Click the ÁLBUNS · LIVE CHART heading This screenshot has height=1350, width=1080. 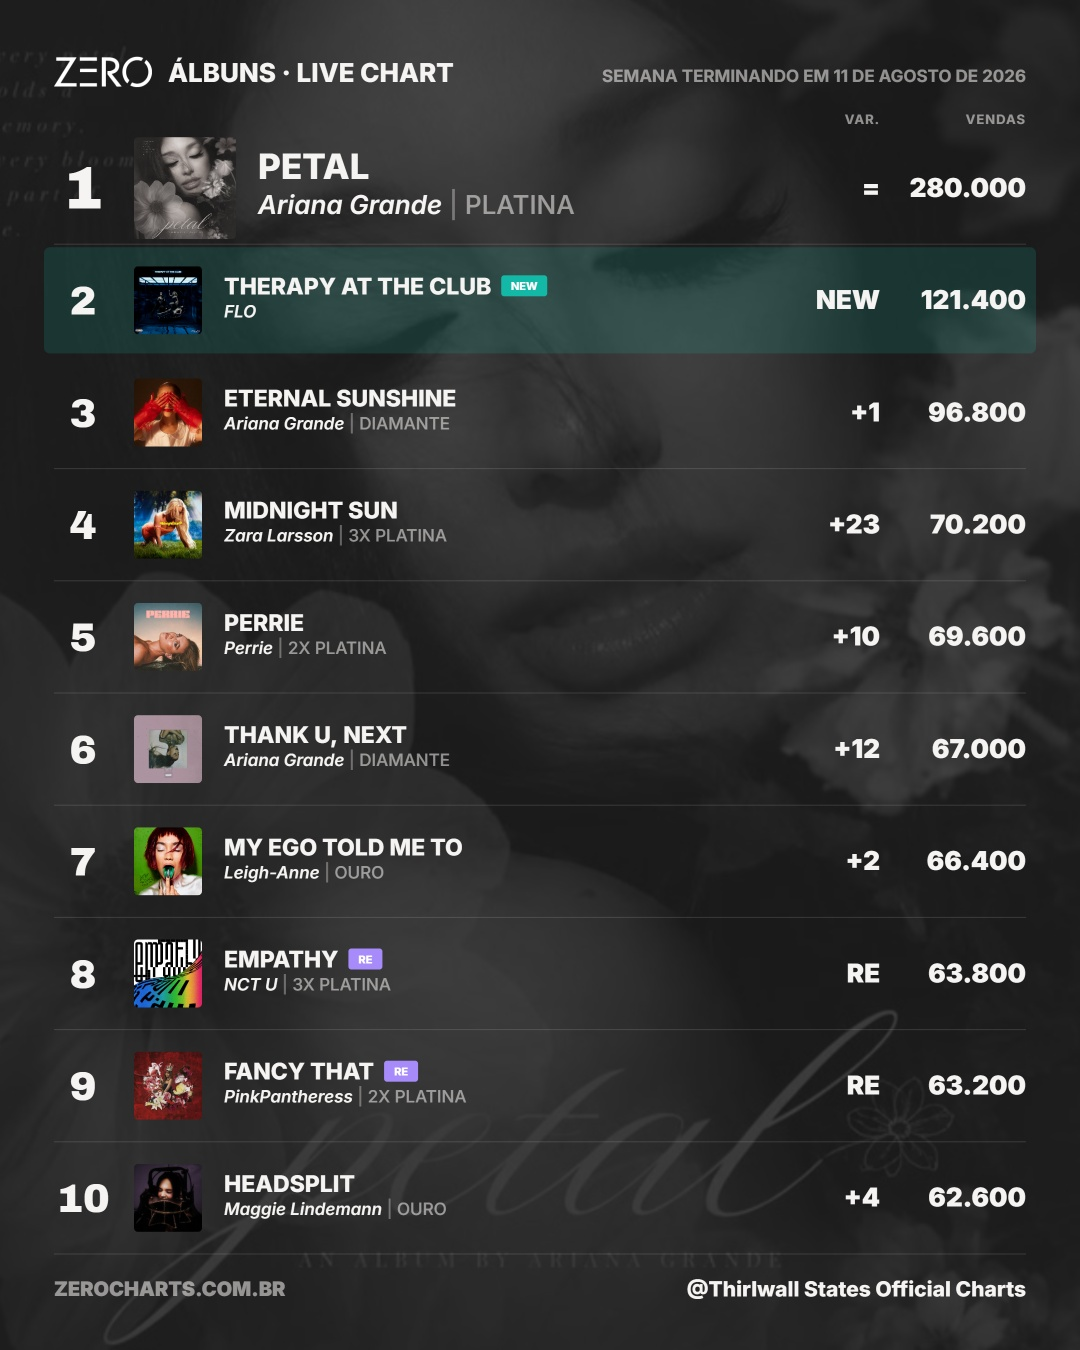coord(311,72)
